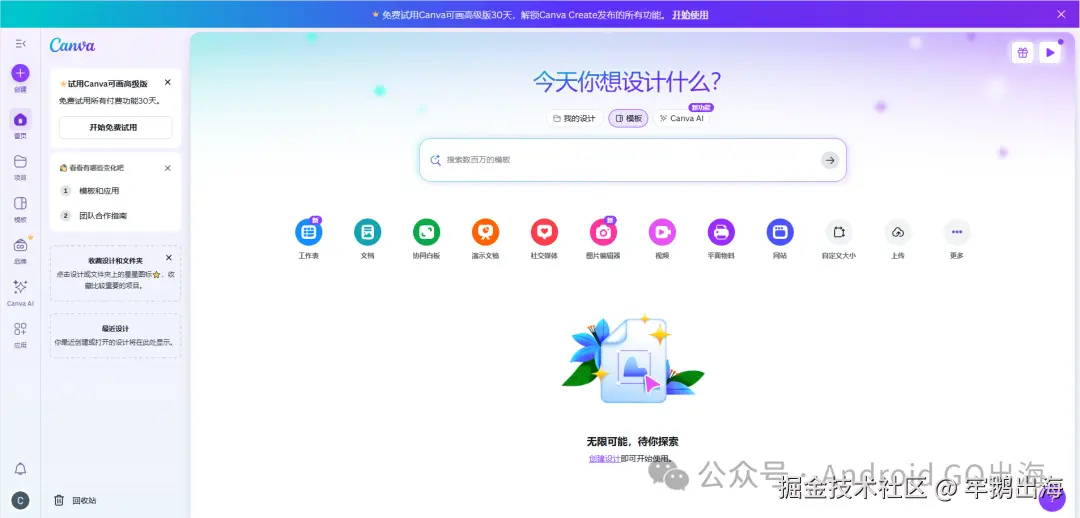Open the help question-mark bubble
This screenshot has width=1080, height=518.
[x=1051, y=499]
